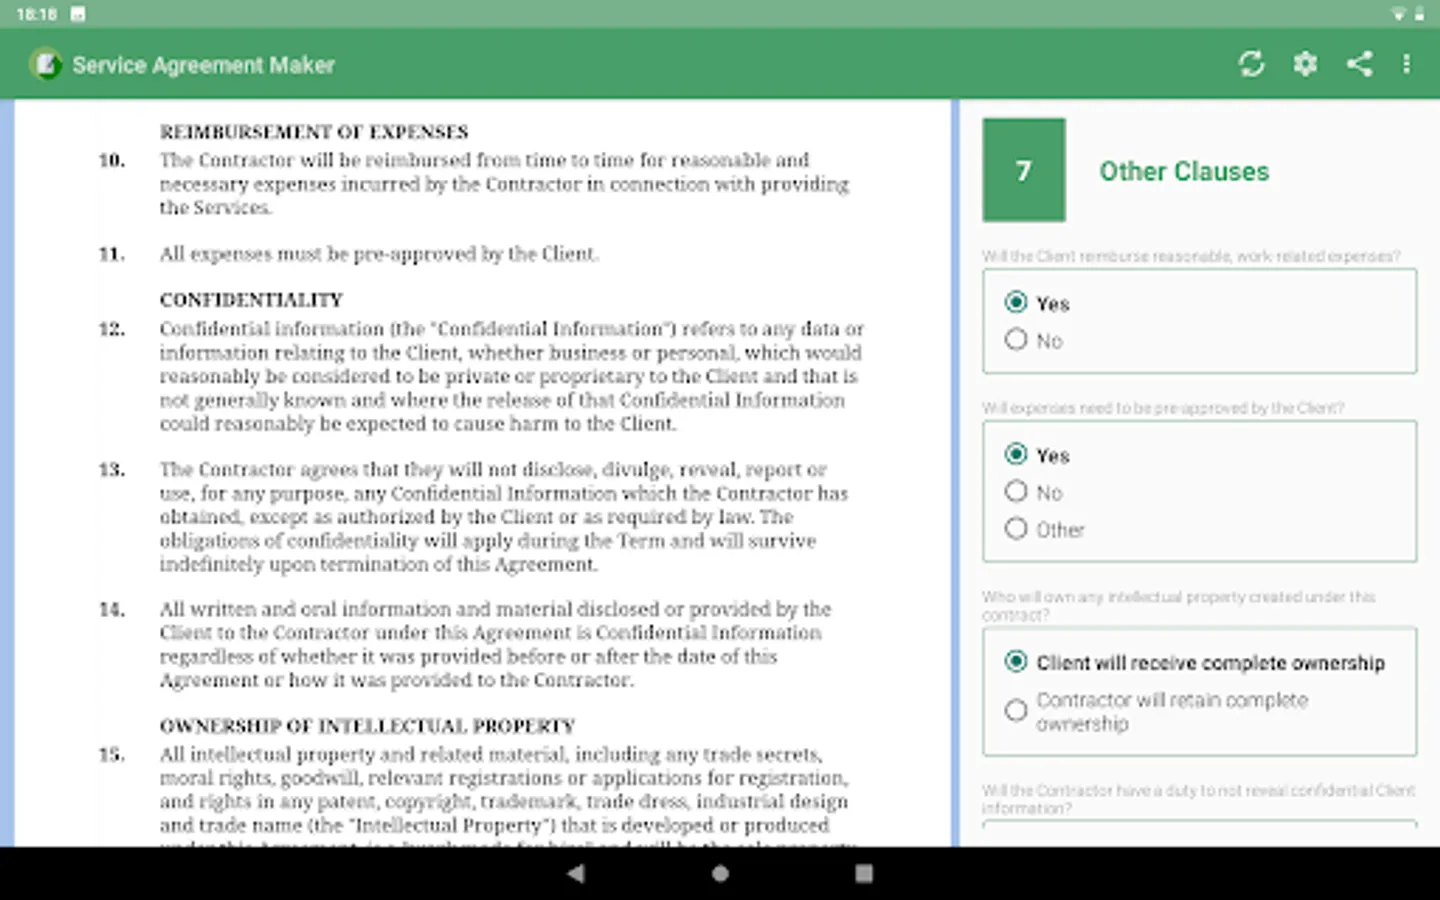Open the three-dot overflow menu
The width and height of the screenshot is (1440, 900).
1407,64
